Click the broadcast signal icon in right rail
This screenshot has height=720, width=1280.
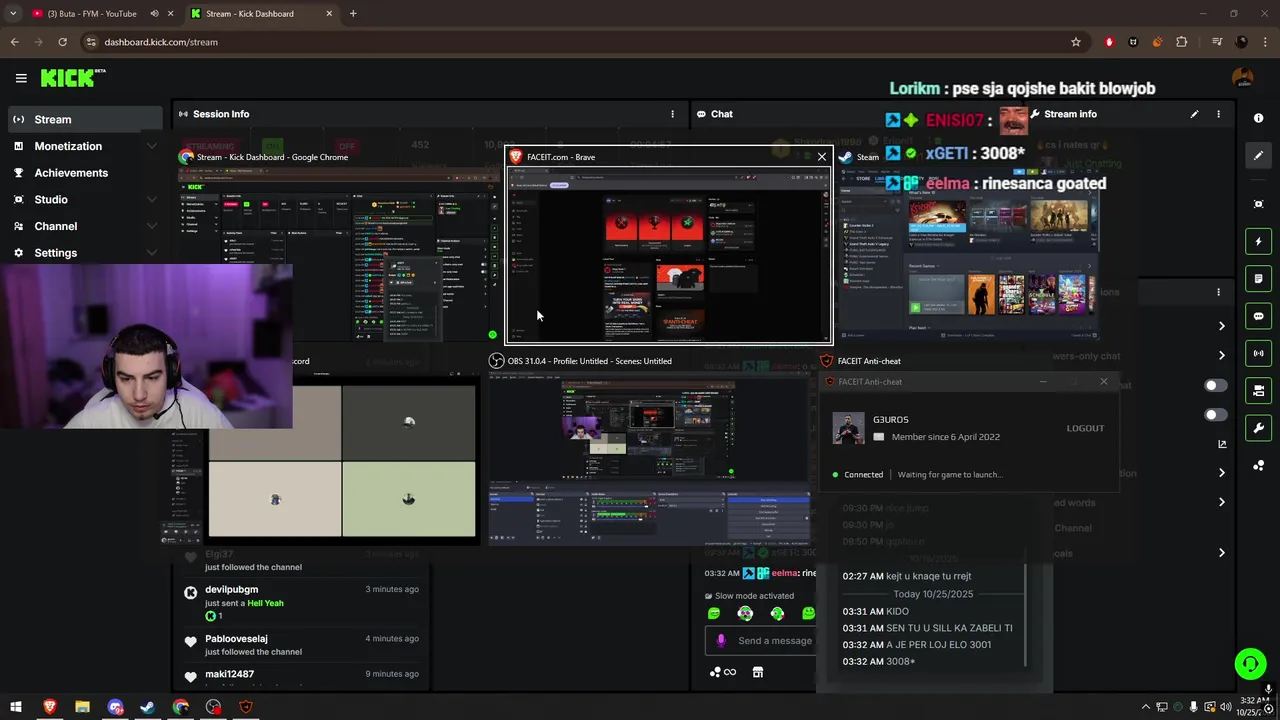[1258, 353]
